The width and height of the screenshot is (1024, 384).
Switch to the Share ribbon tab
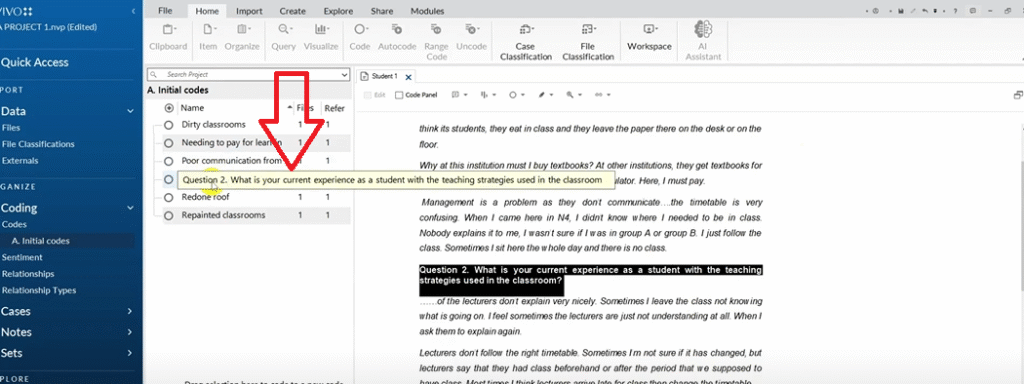pos(381,11)
